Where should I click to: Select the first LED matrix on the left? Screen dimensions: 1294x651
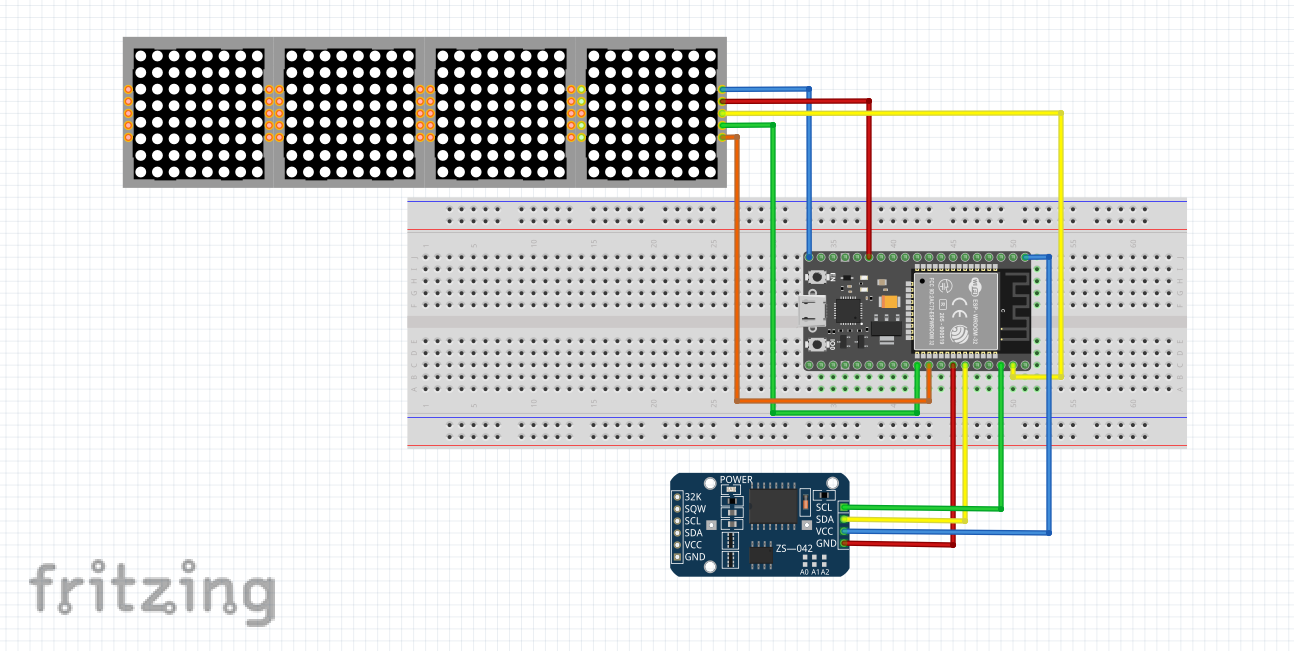pos(198,115)
